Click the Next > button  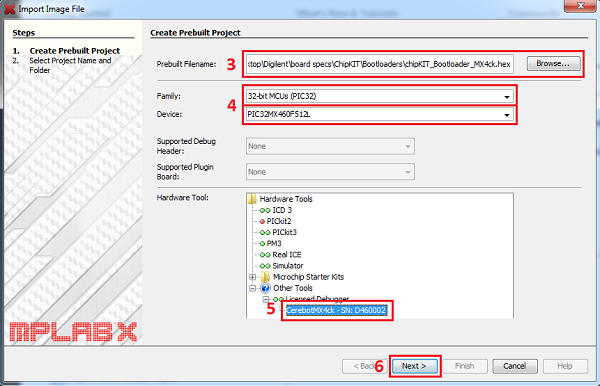(414, 366)
